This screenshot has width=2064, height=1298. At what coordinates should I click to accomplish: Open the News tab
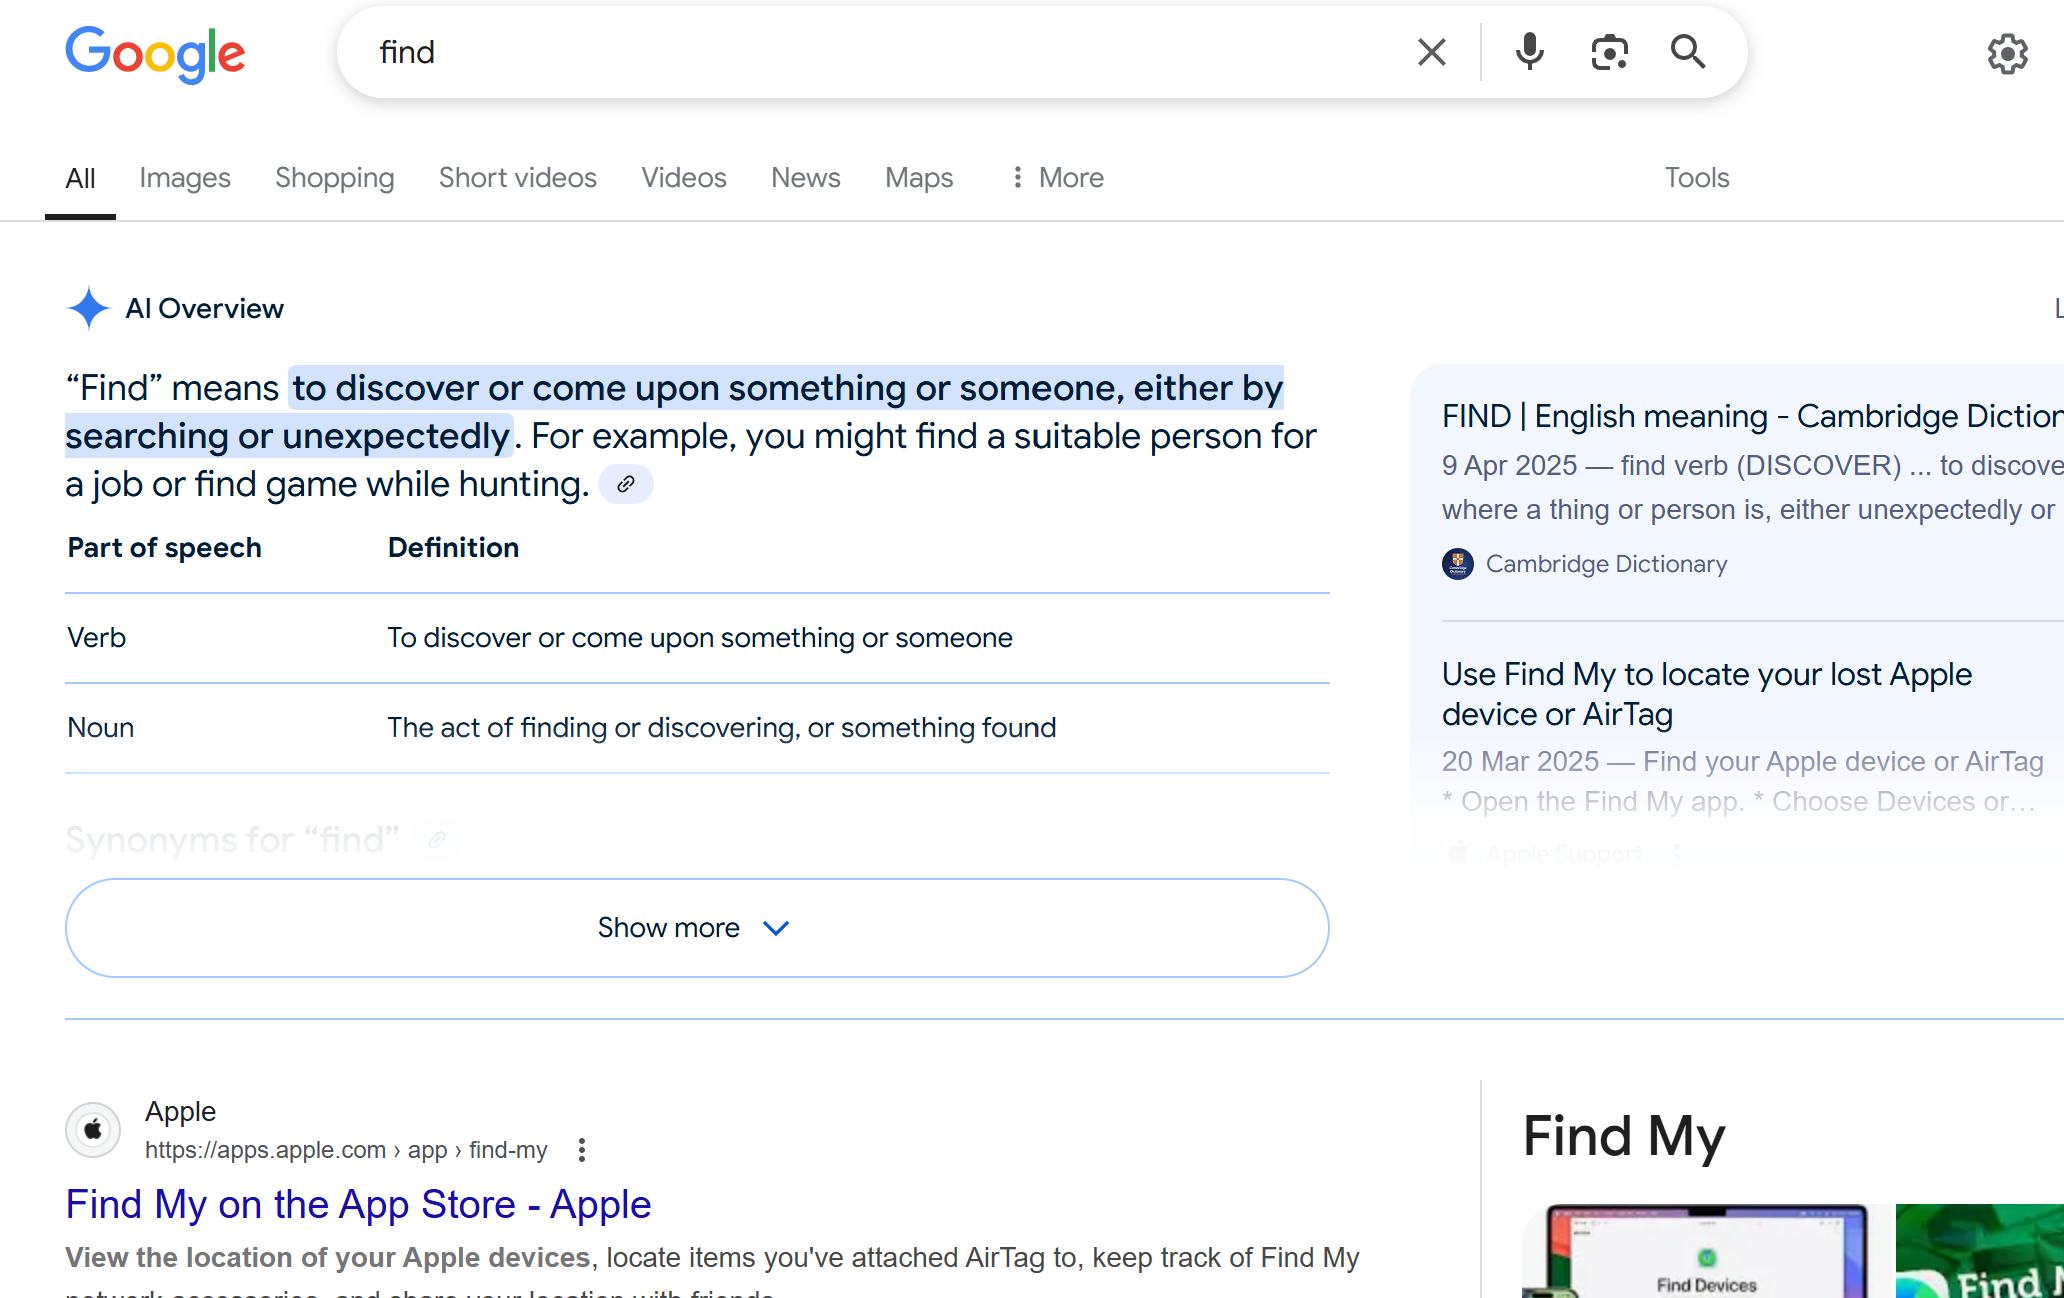806,178
